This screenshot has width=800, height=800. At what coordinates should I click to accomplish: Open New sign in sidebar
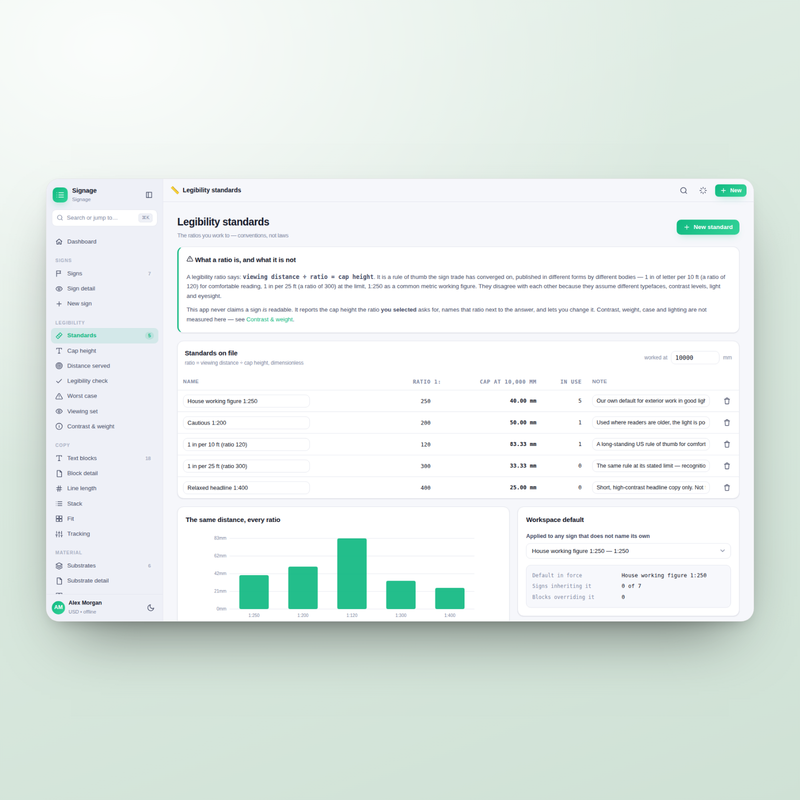pos(105,304)
